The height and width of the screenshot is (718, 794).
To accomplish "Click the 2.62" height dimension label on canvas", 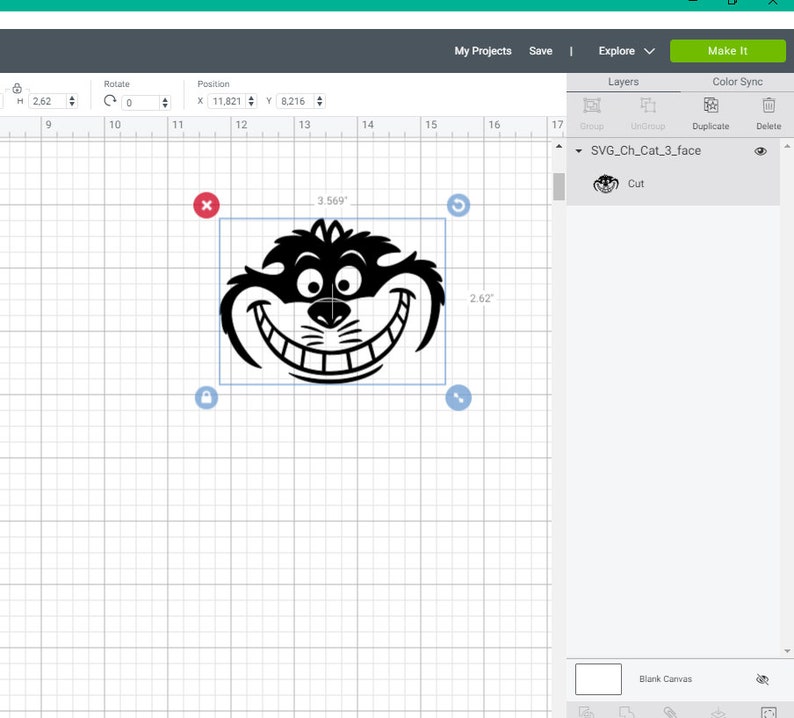I will [x=481, y=299].
